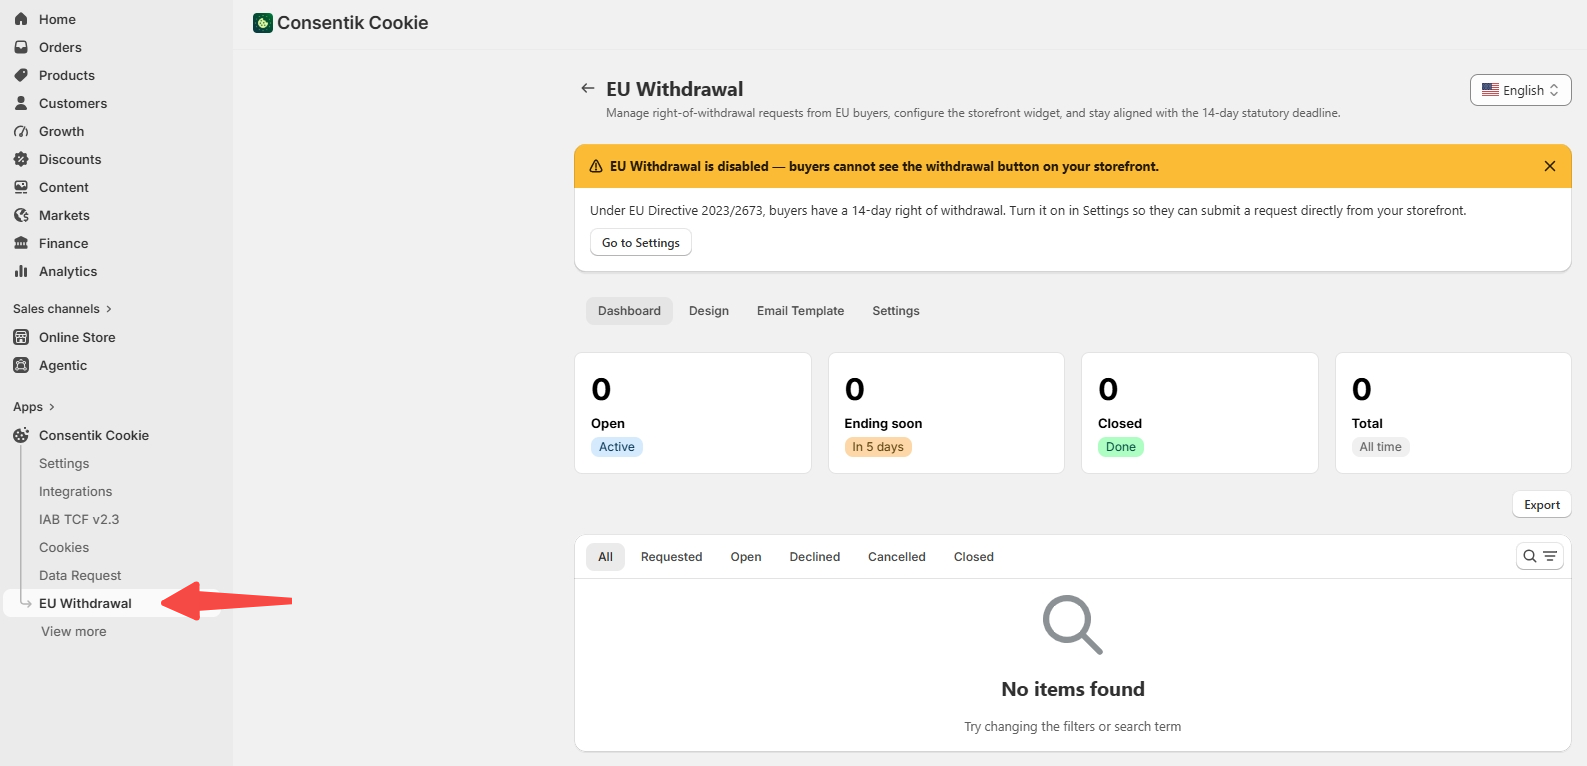This screenshot has height=766, width=1587.
Task: Click the Active badge
Action: click(x=617, y=447)
